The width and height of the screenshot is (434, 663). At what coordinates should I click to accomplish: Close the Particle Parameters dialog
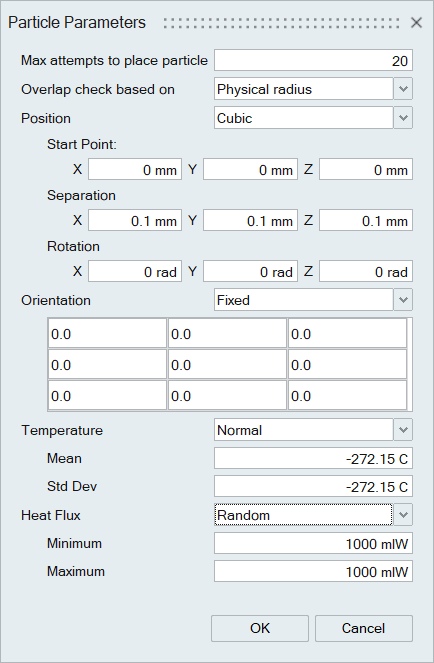point(416,23)
